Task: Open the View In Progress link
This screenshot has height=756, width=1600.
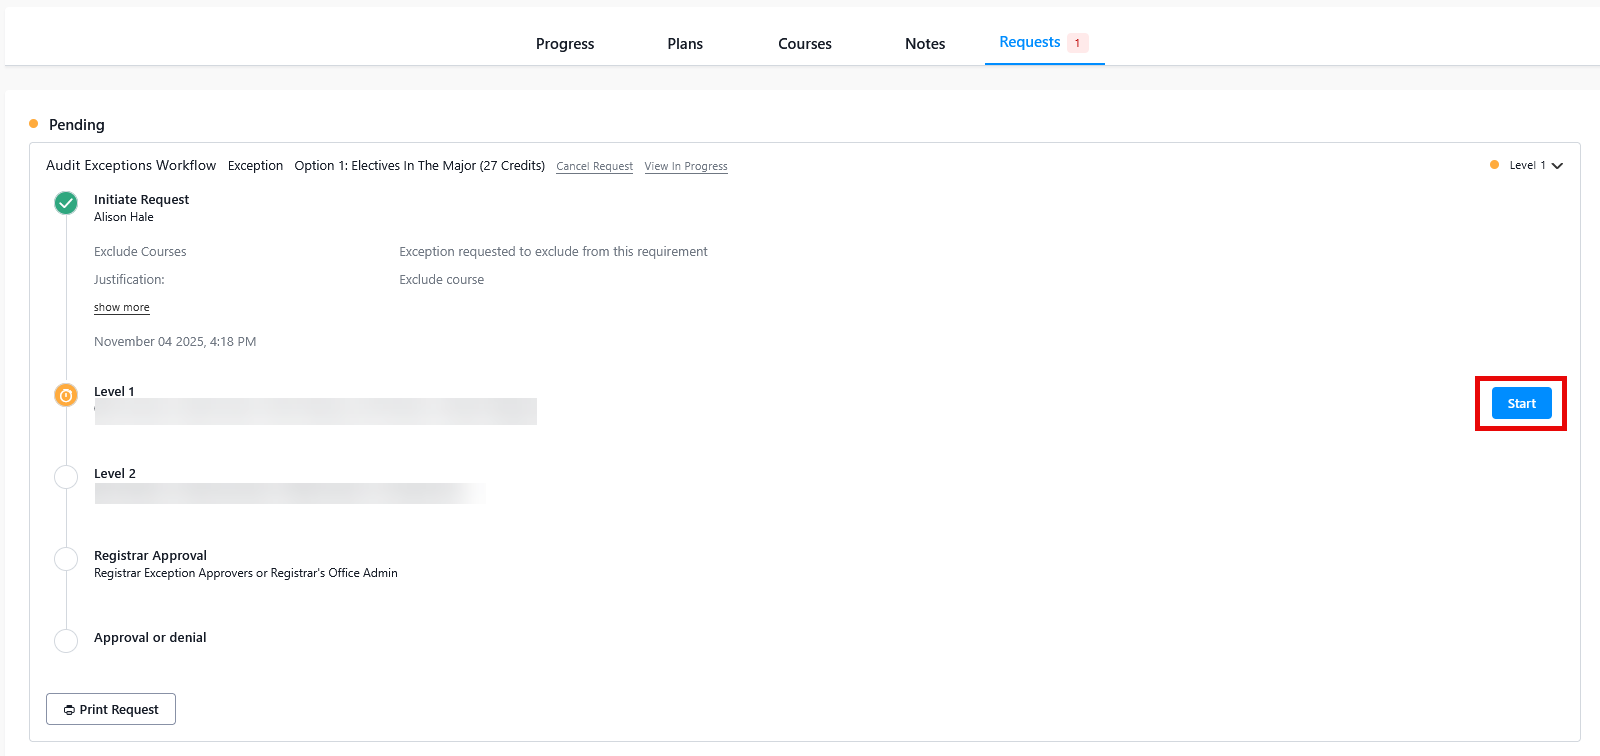Action: (x=686, y=167)
